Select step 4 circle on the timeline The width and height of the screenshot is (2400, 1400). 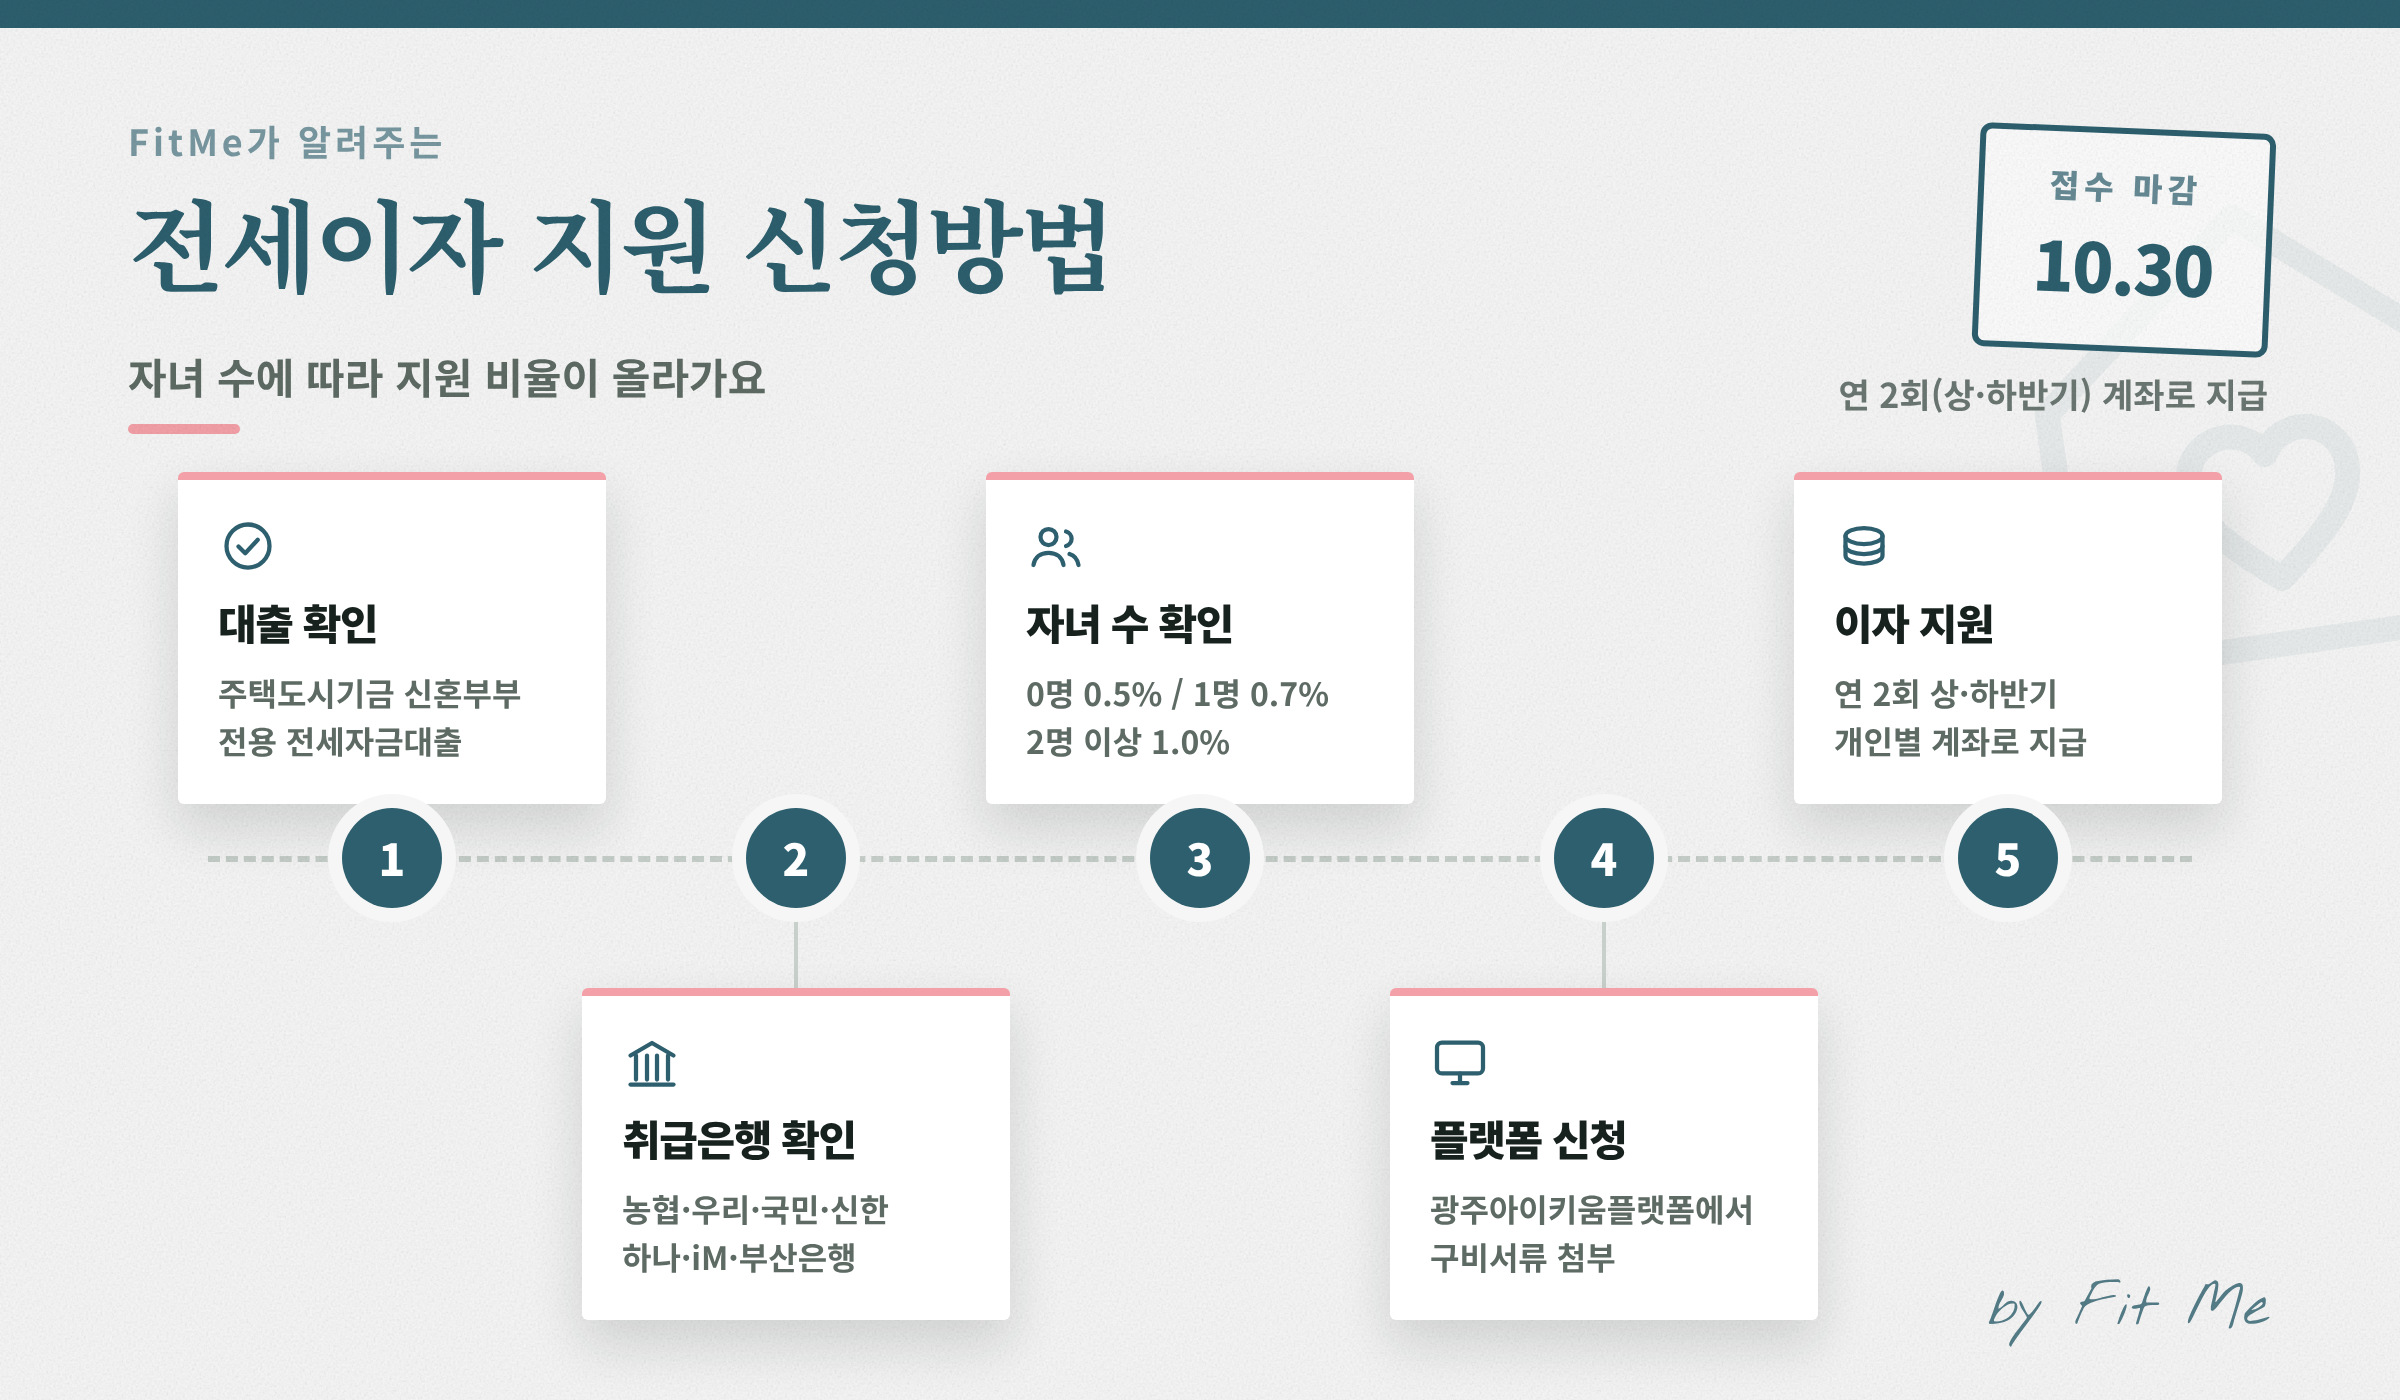coord(1604,858)
